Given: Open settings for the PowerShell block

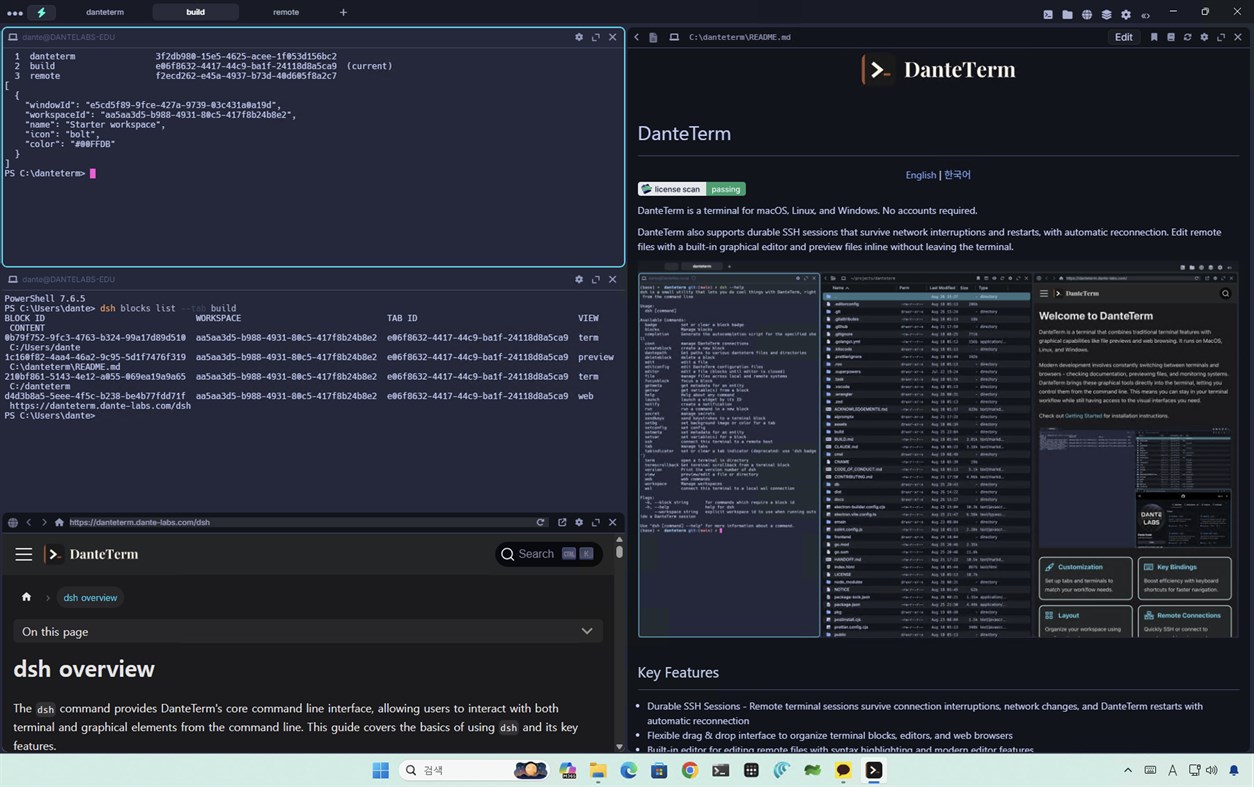Looking at the screenshot, I should [x=579, y=279].
